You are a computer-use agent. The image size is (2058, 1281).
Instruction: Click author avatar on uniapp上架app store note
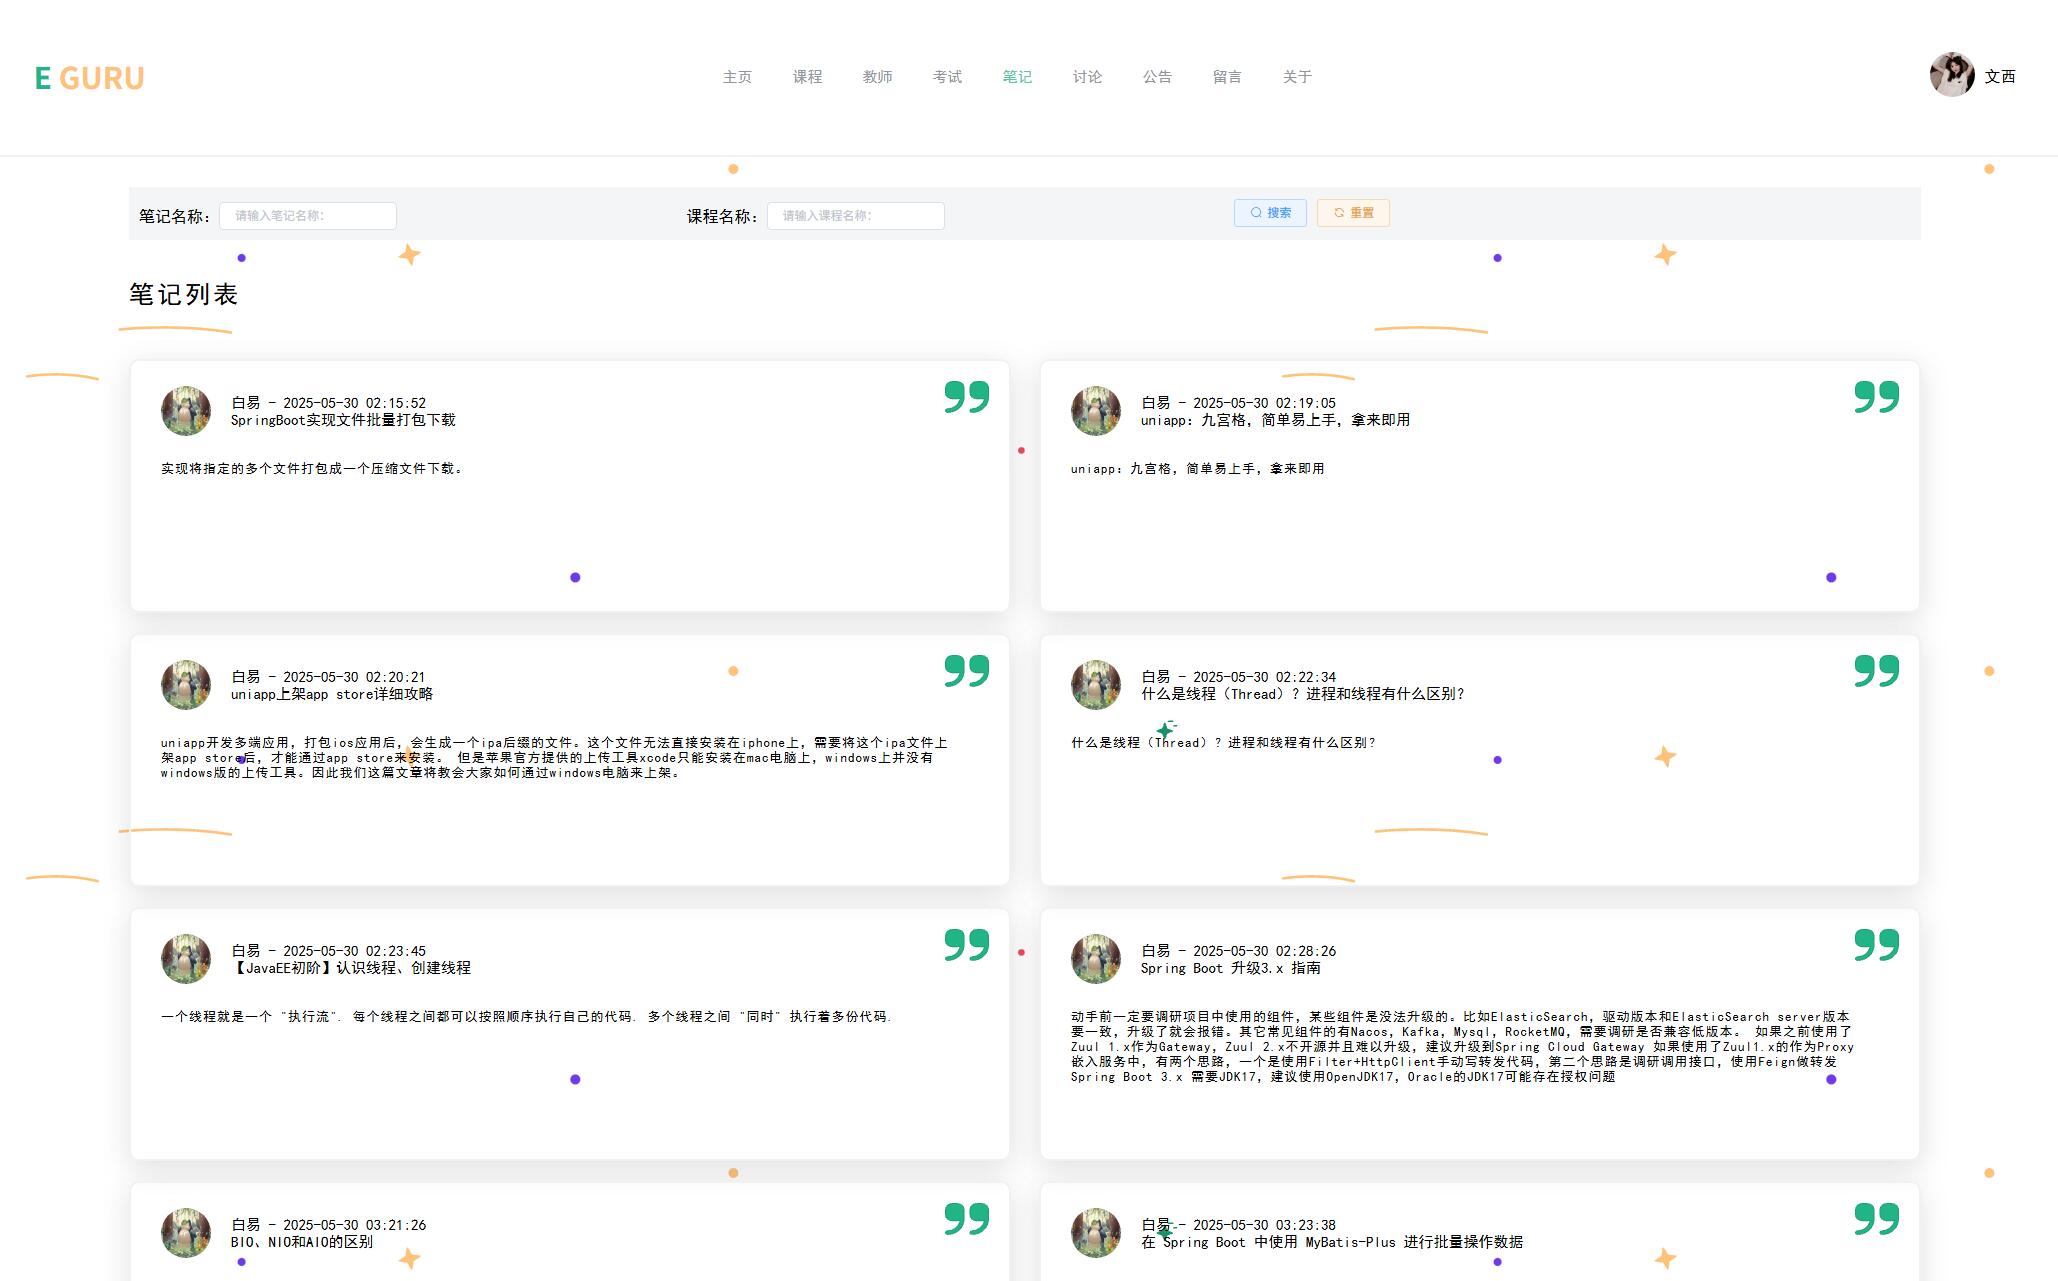186,685
